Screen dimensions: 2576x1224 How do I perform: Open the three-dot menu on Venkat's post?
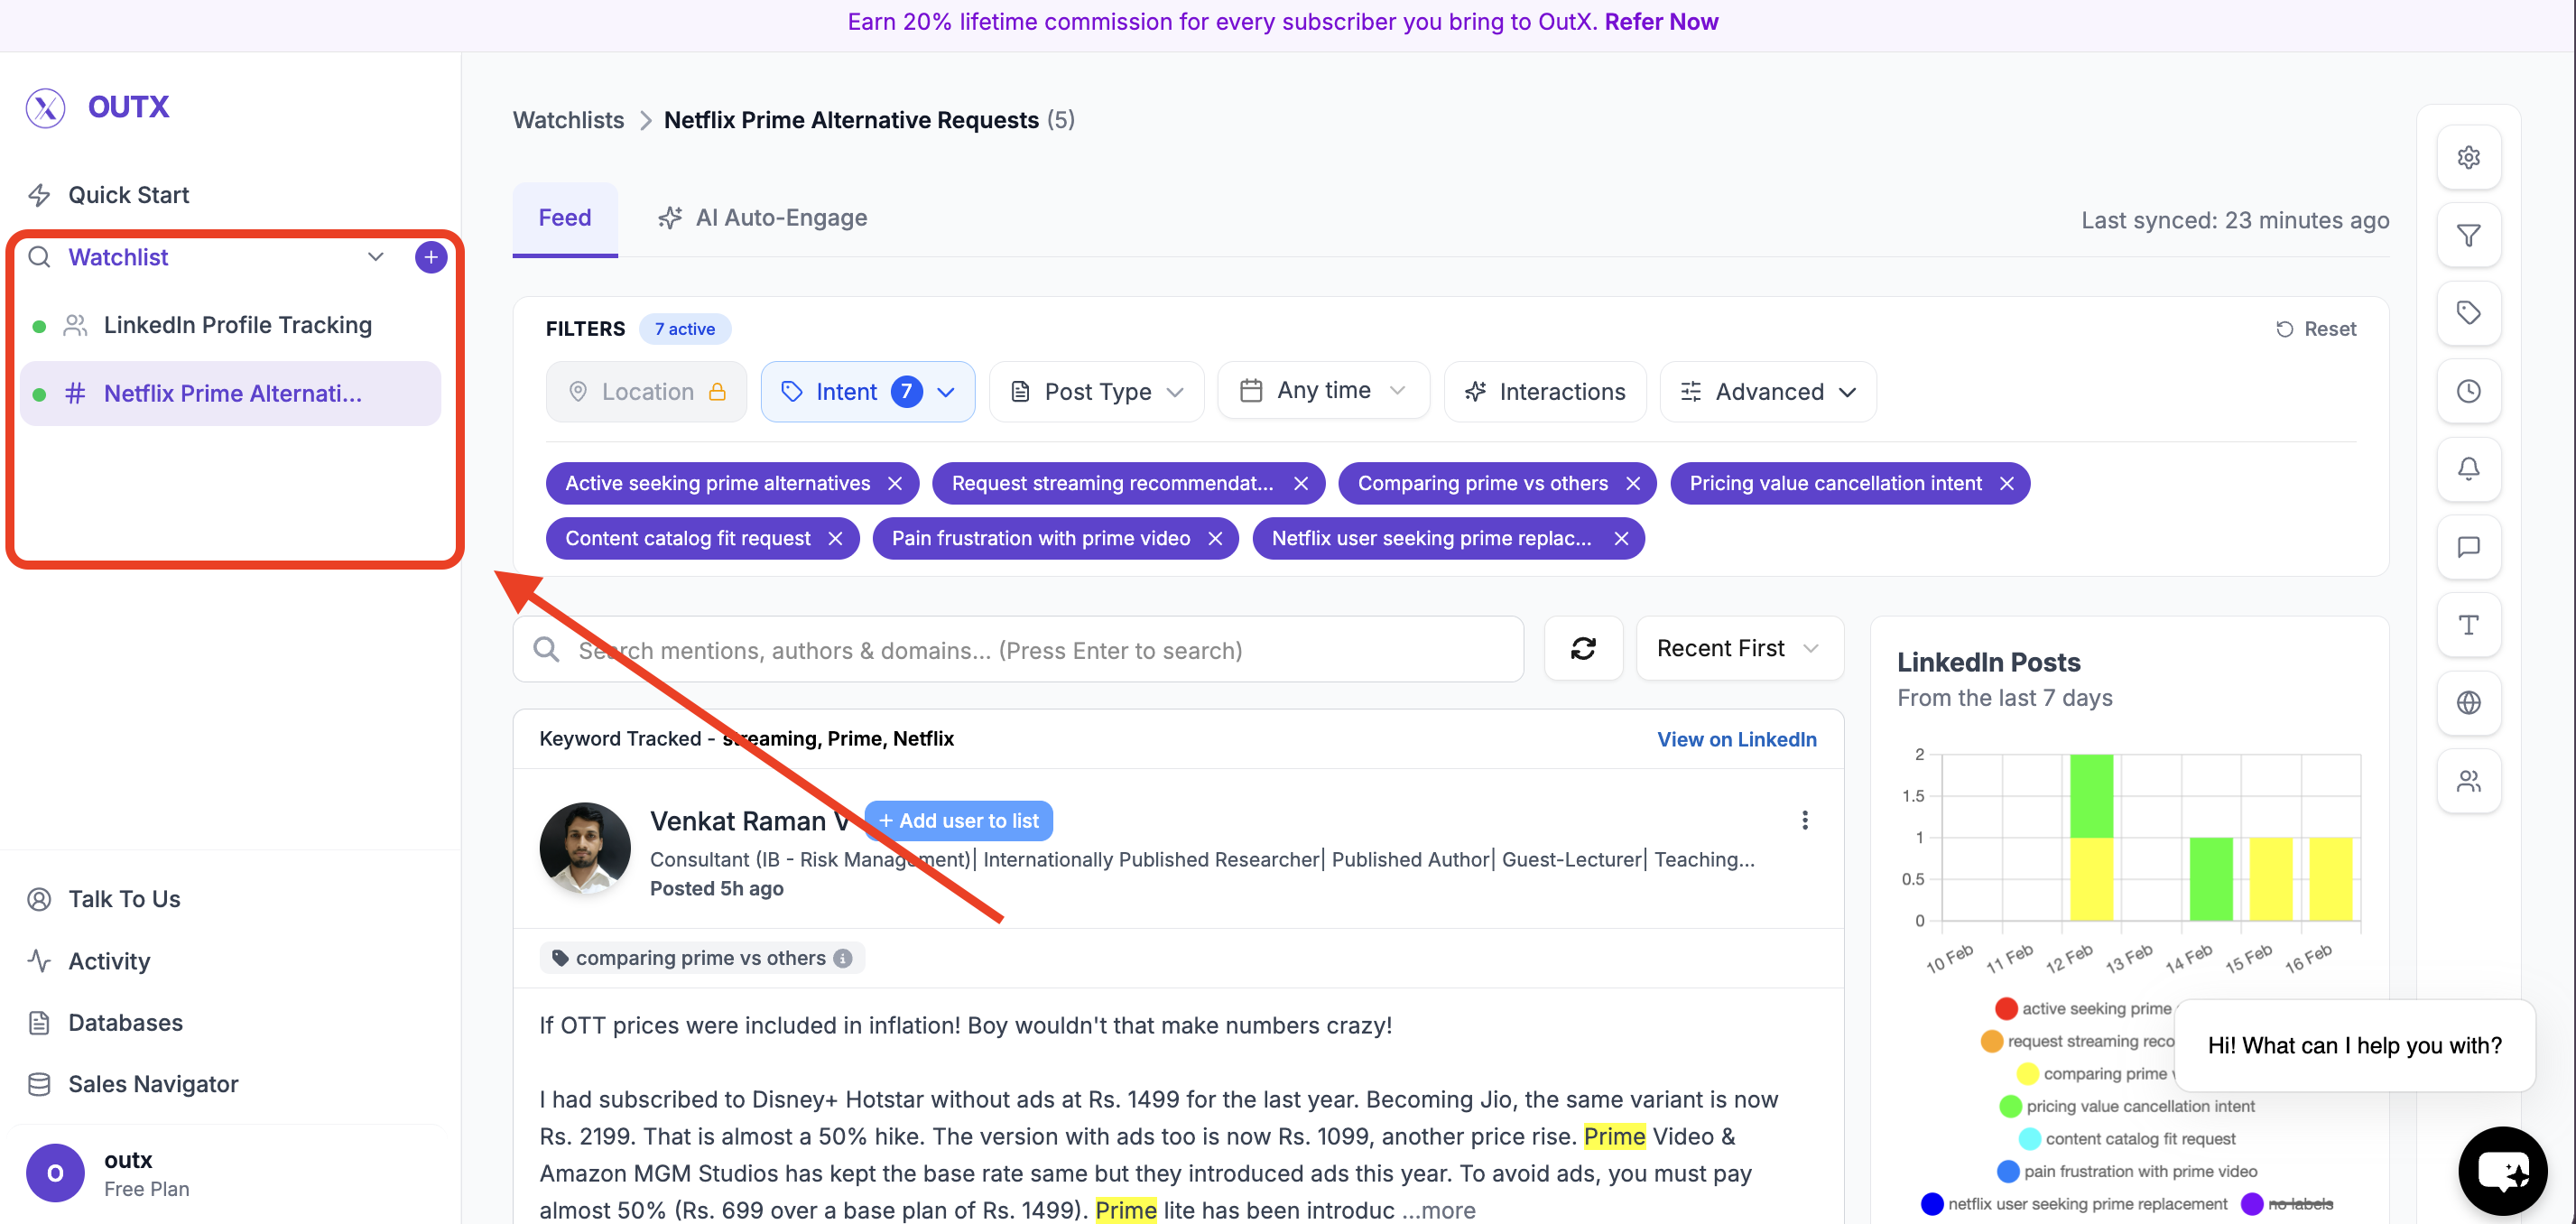[1804, 820]
